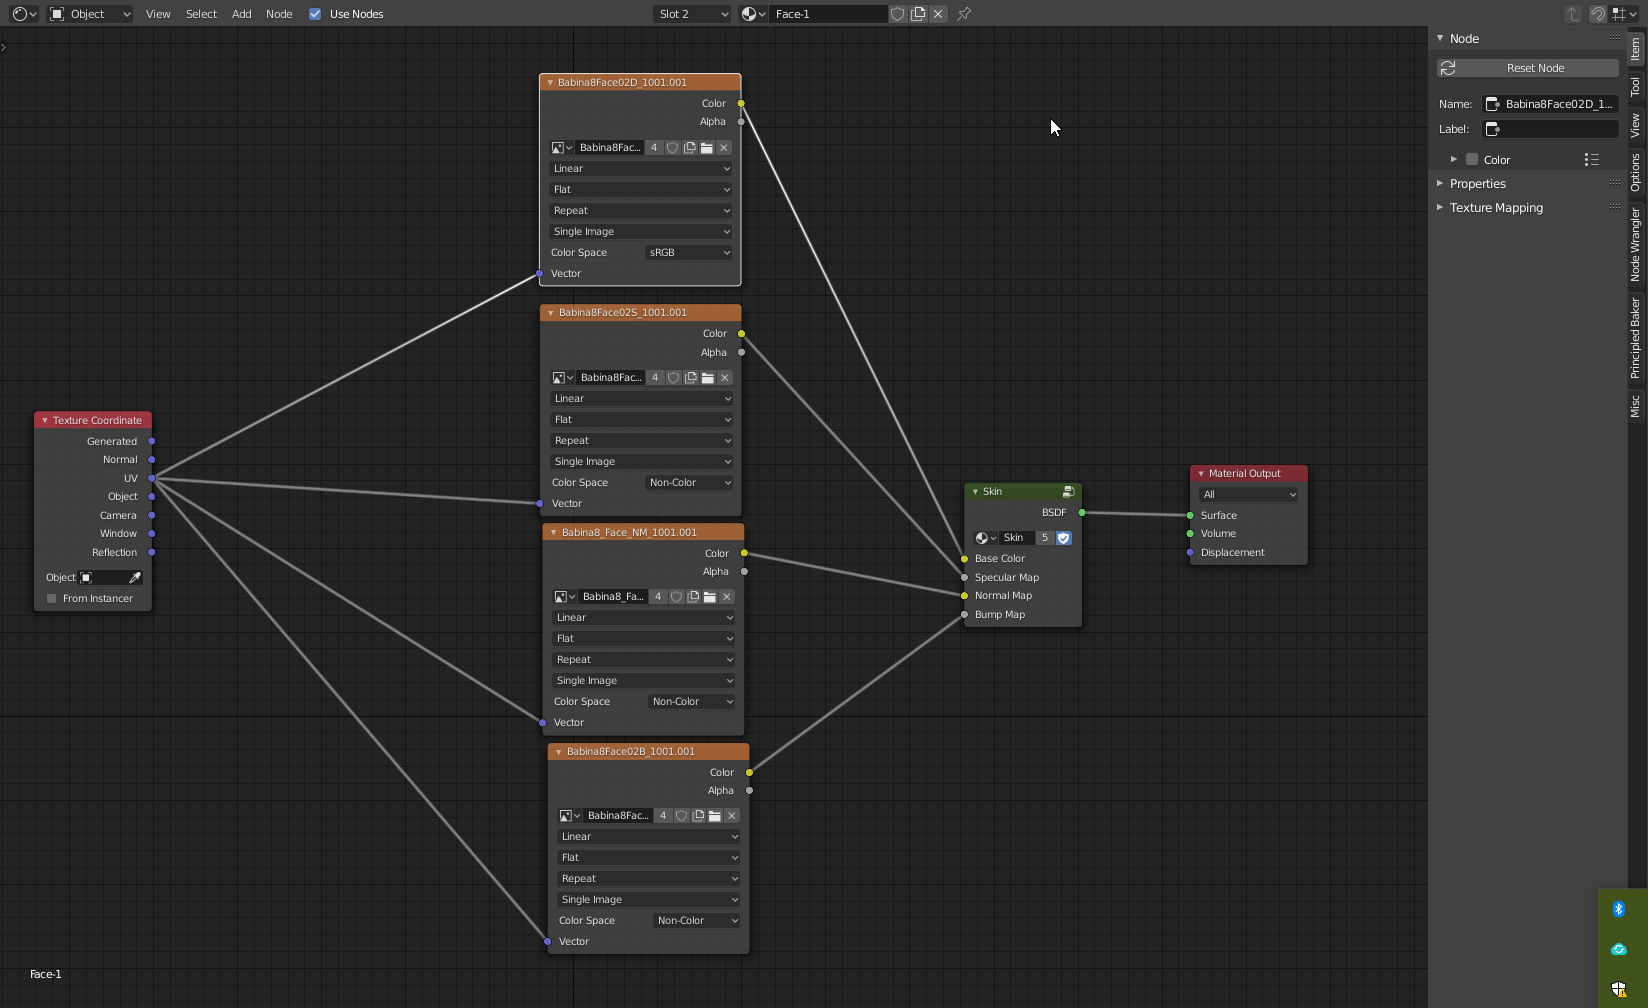The width and height of the screenshot is (1648, 1008).
Task: Open the Slot 2 material slot dropdown
Action: pos(692,14)
